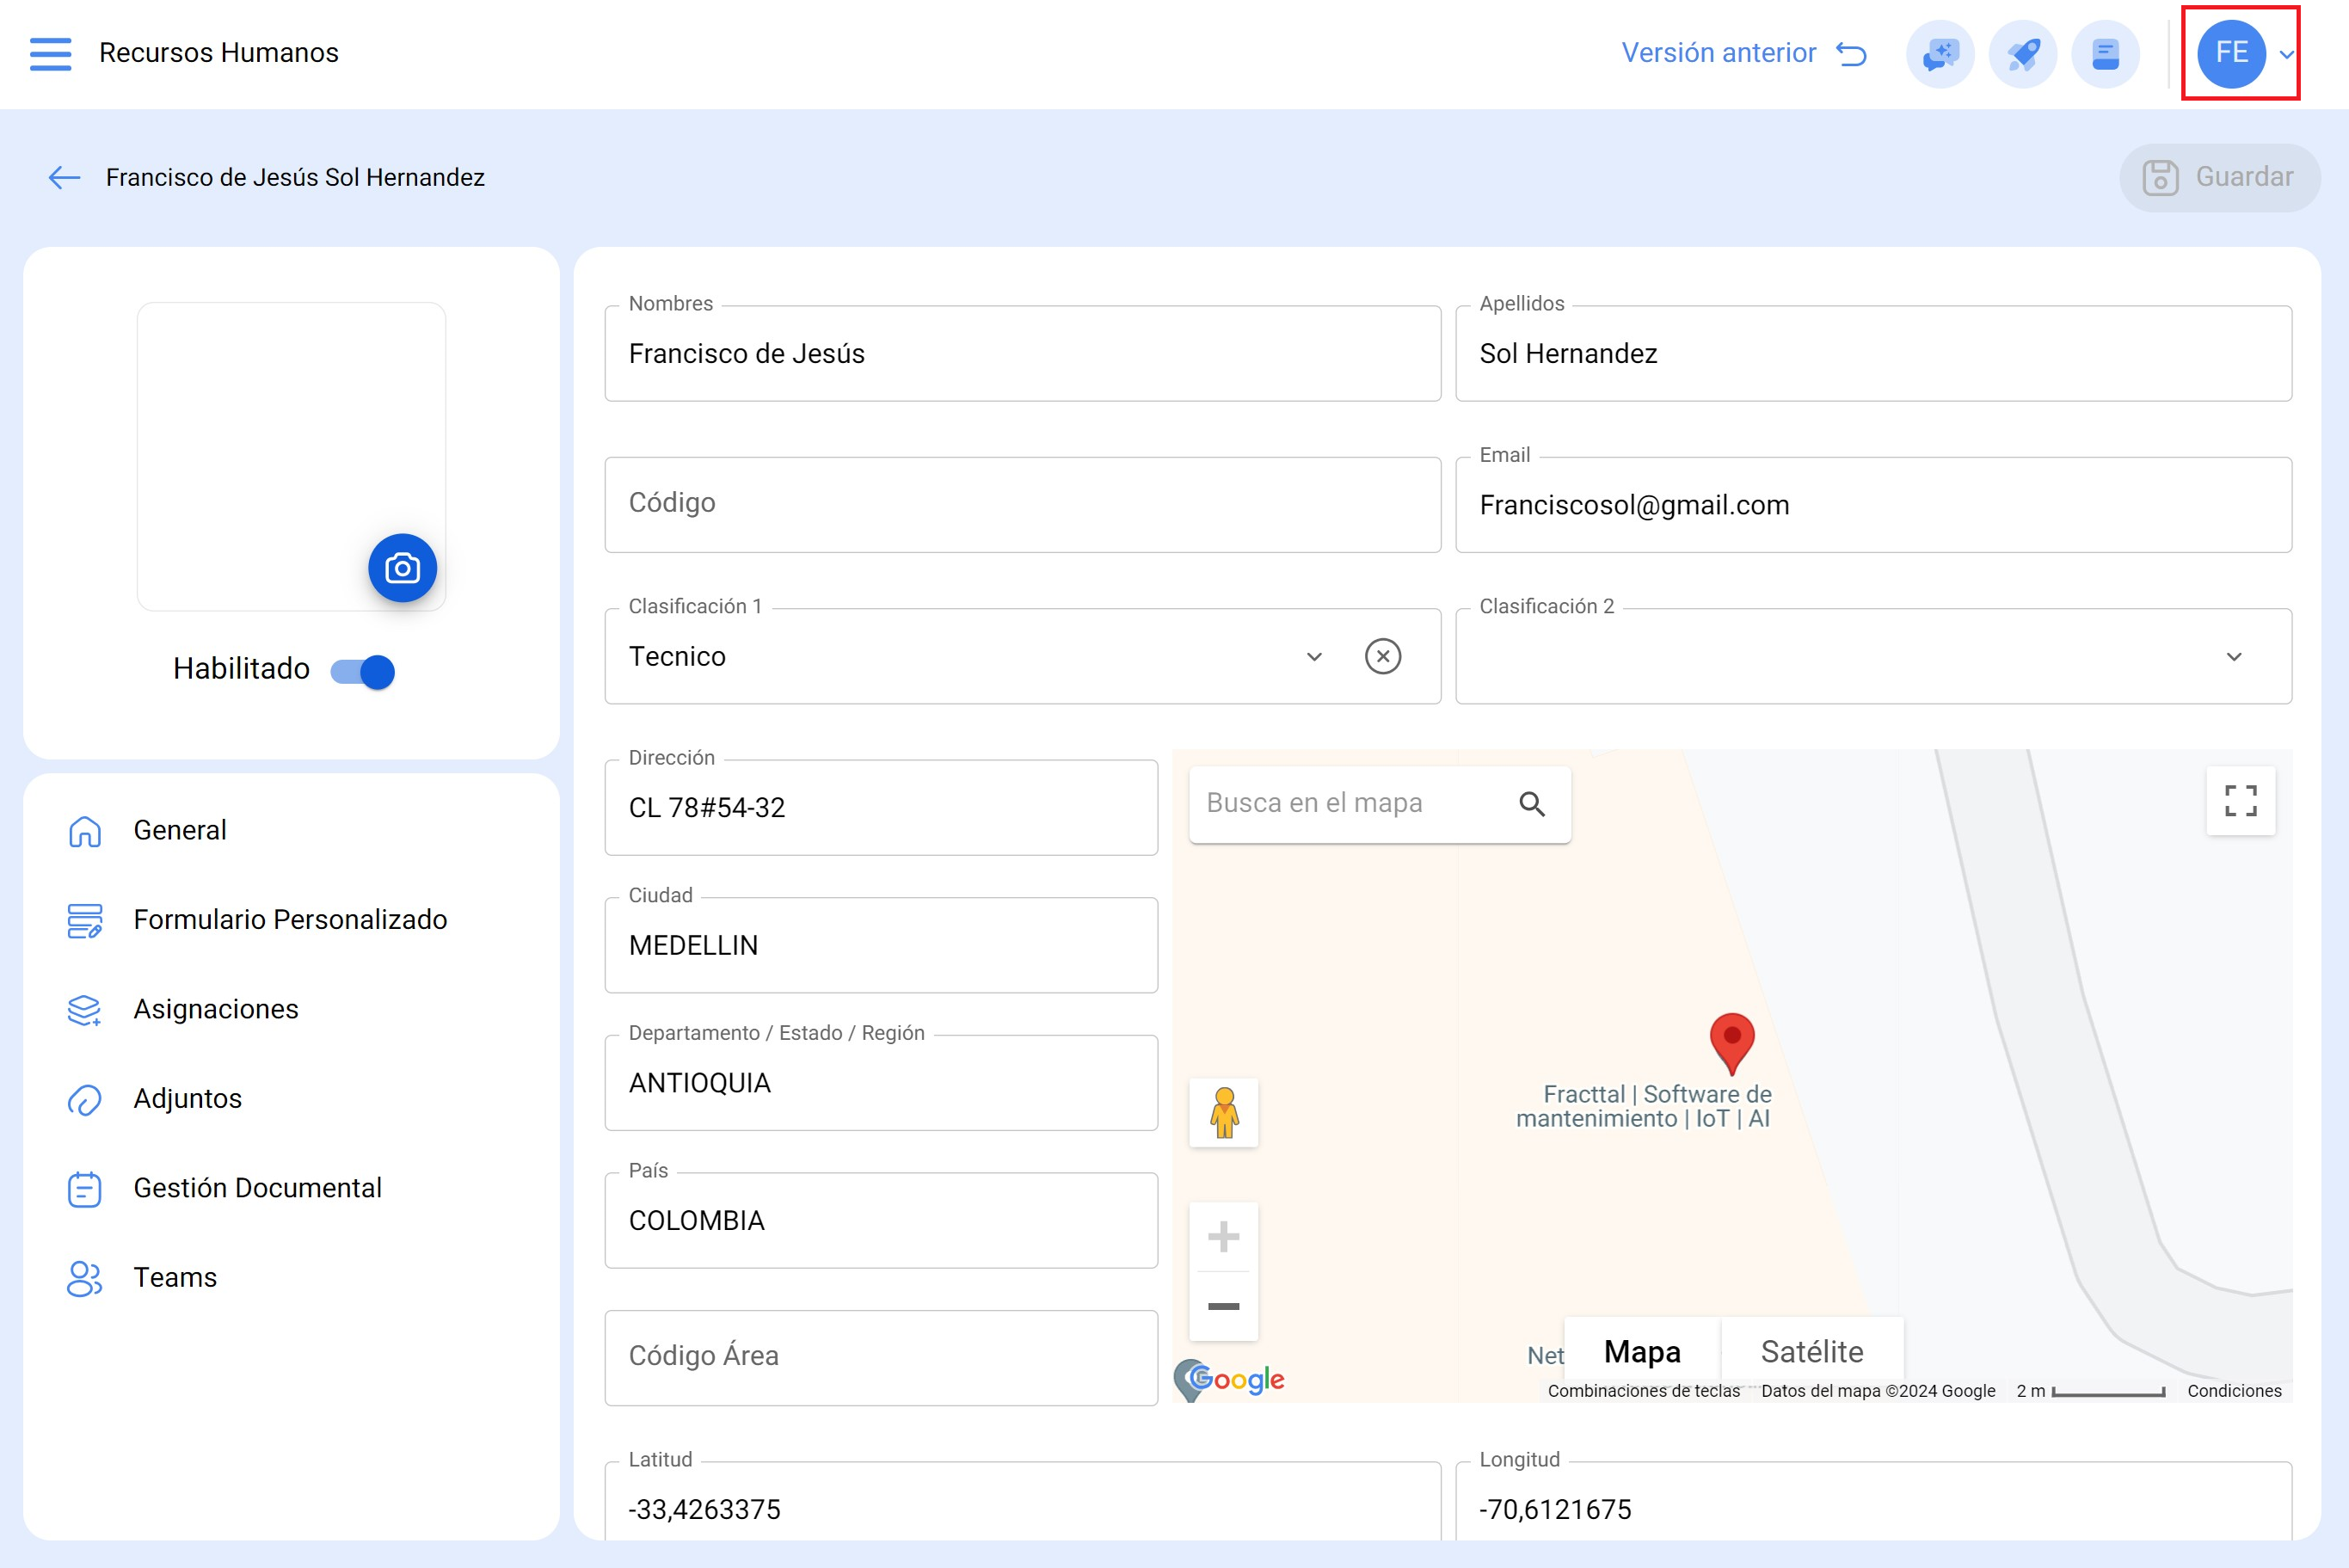Click the camera upload photo button
2349x1568 pixels.
pos(402,568)
